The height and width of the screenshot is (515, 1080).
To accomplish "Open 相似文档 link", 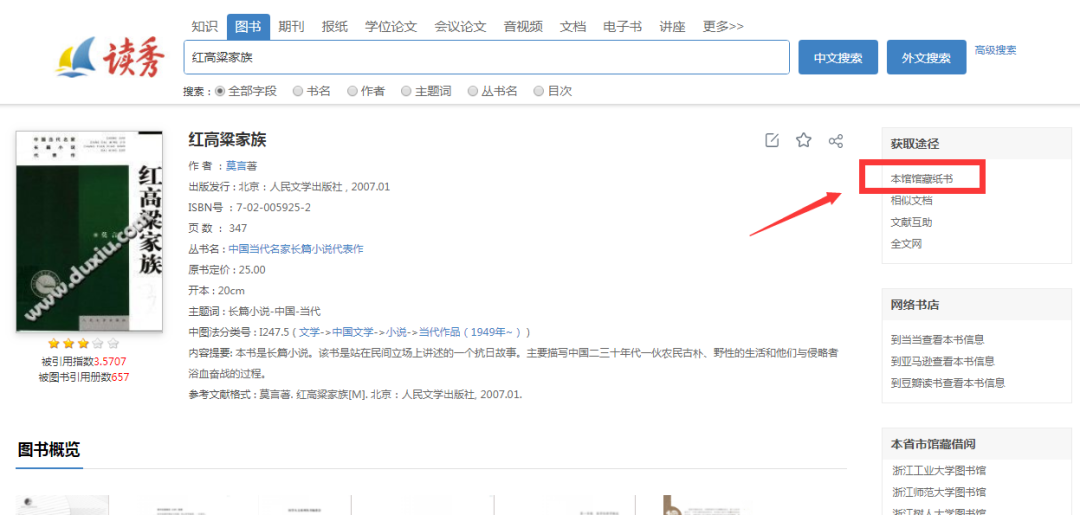I will [x=911, y=200].
